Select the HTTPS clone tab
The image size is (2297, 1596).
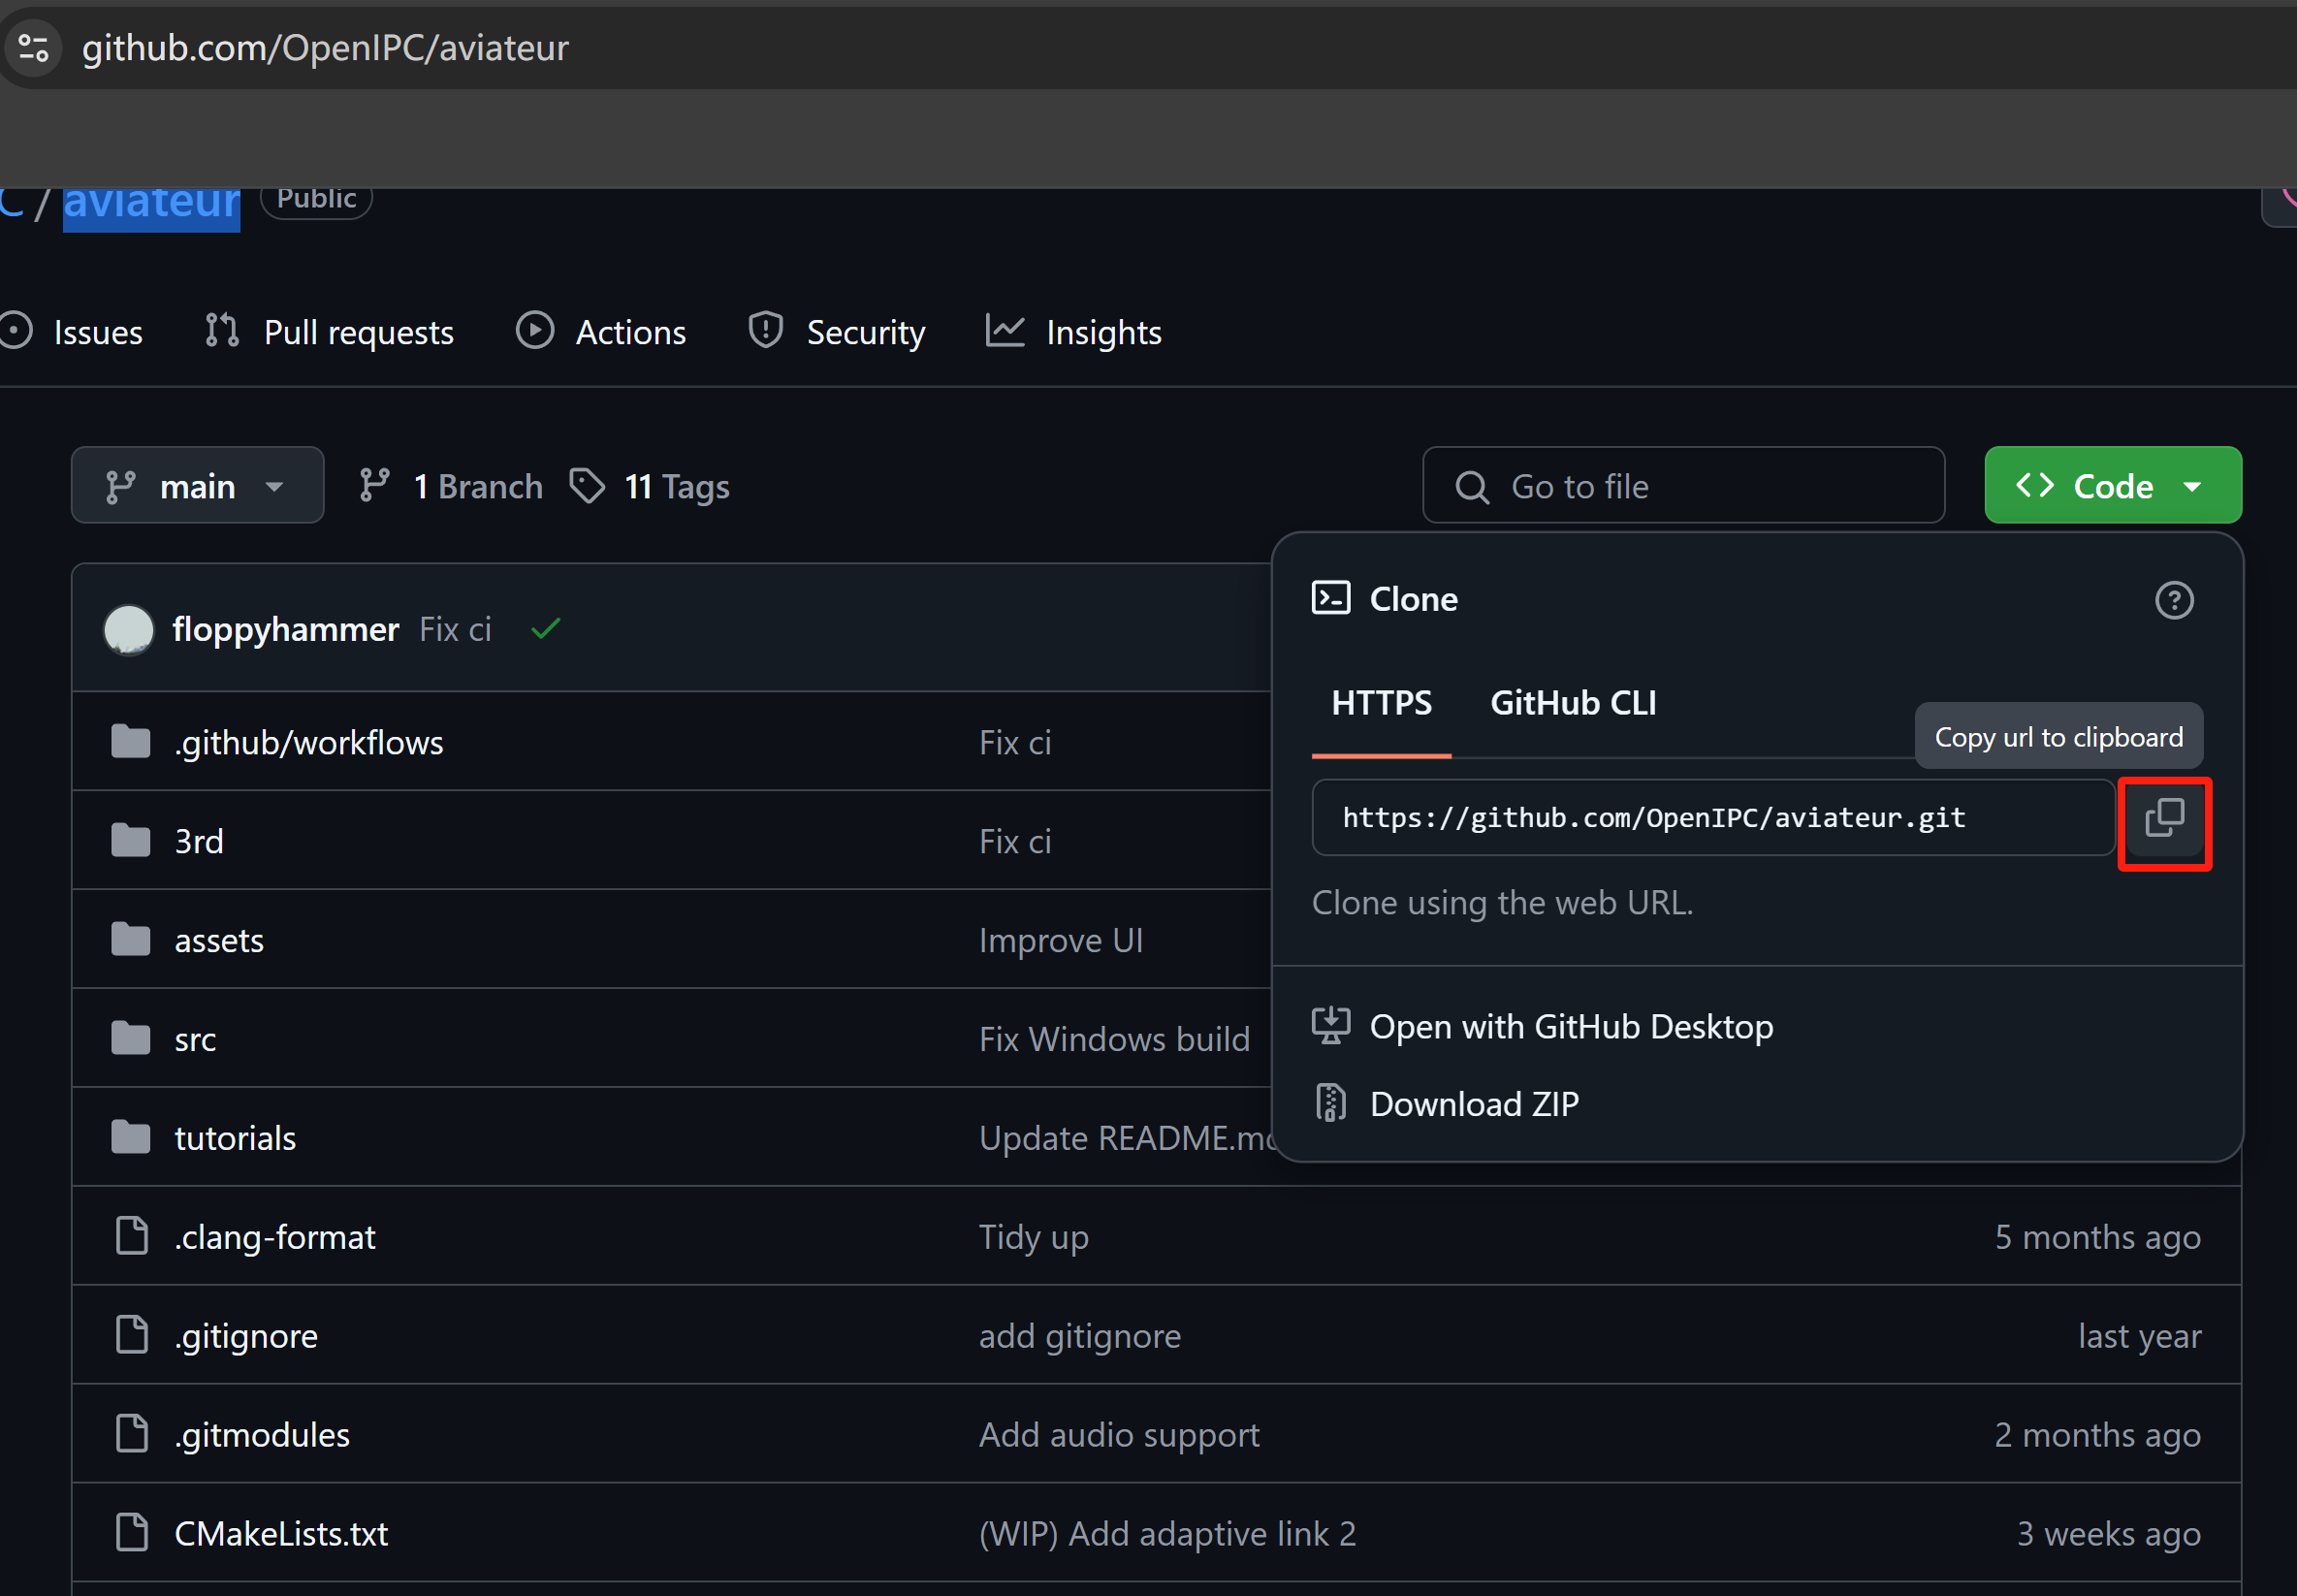(1381, 703)
